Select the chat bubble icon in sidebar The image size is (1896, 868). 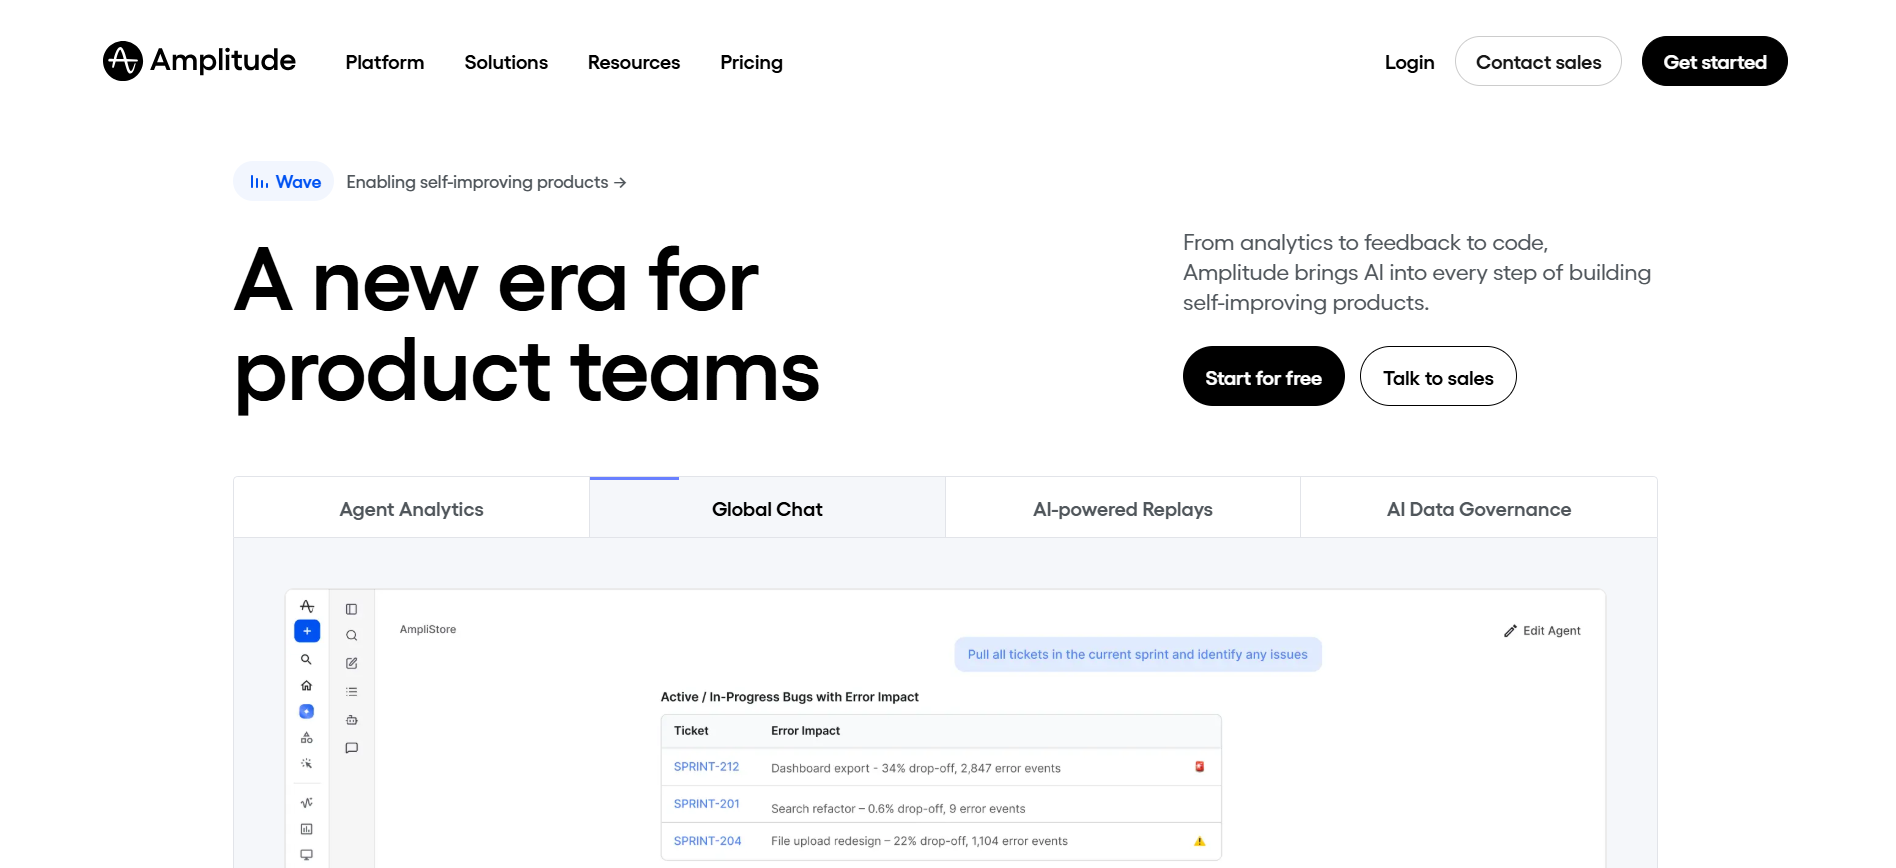point(352,748)
